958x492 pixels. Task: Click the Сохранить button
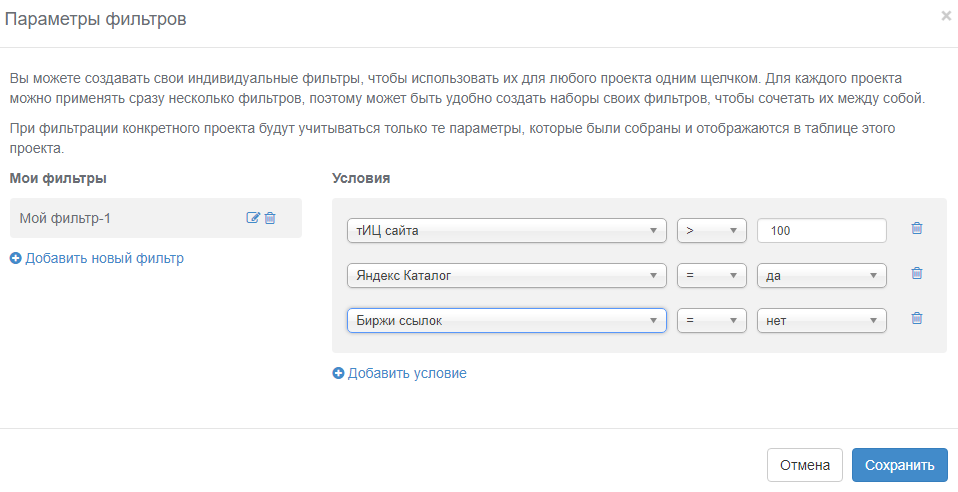[900, 465]
